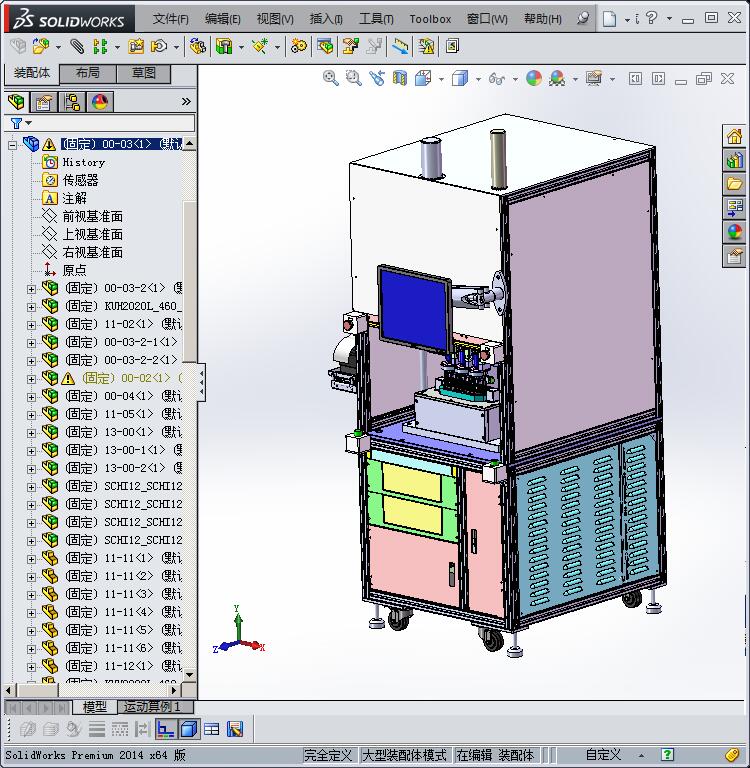The width and height of the screenshot is (750, 768).
Task: Click the Linear Component Pattern icon
Action: [100, 47]
